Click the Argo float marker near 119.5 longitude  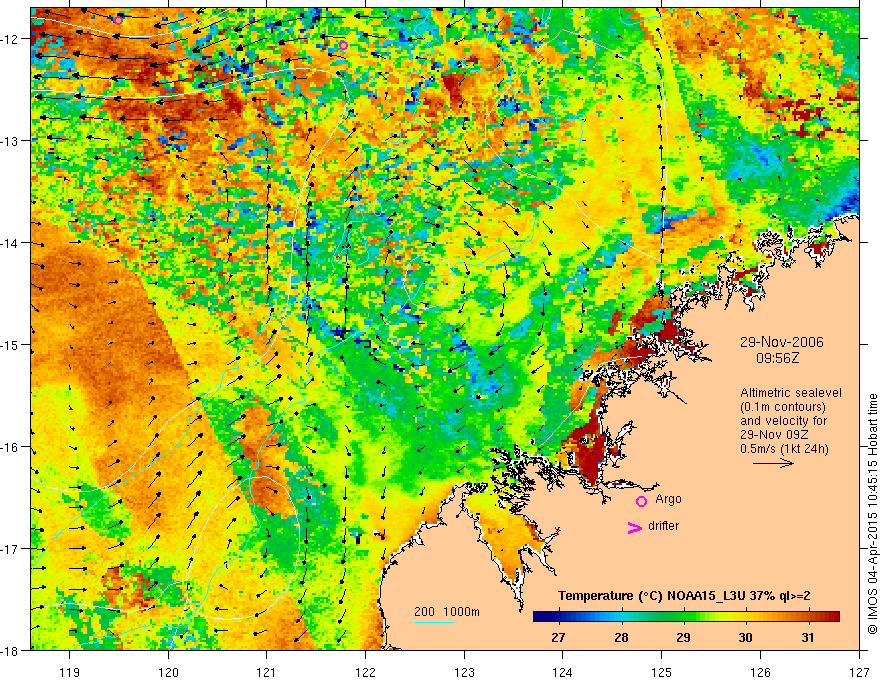pyautogui.click(x=118, y=20)
